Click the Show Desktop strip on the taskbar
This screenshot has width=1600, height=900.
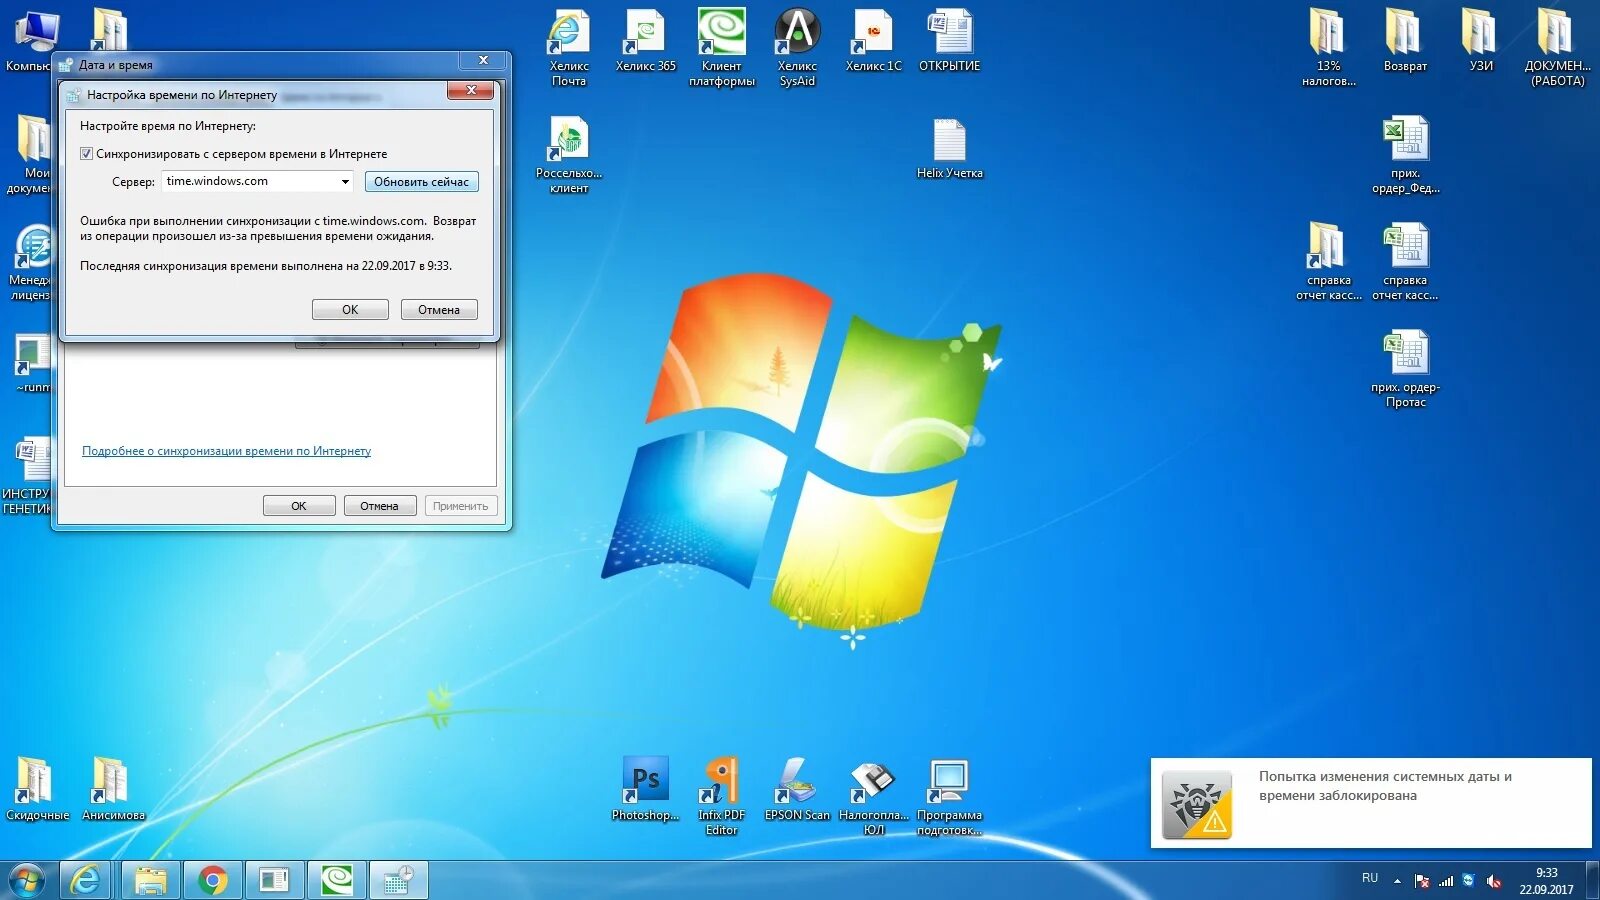[x=1592, y=881]
